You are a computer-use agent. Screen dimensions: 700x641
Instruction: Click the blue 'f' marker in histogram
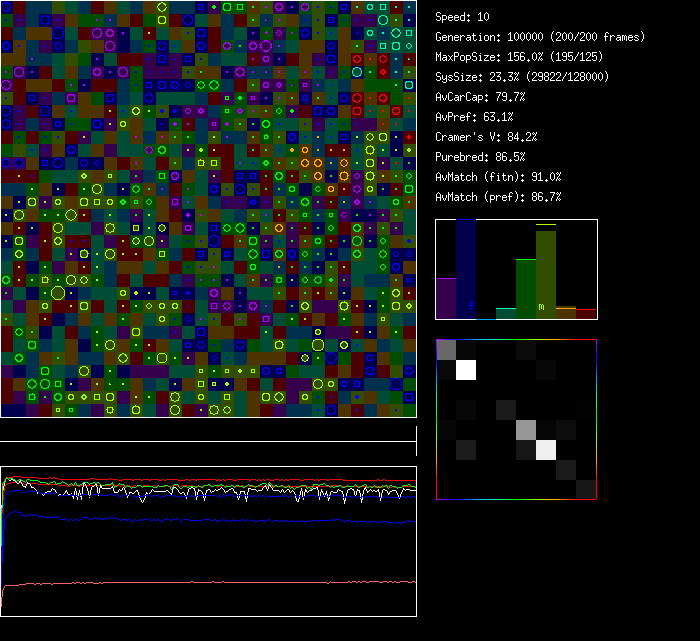click(470, 304)
